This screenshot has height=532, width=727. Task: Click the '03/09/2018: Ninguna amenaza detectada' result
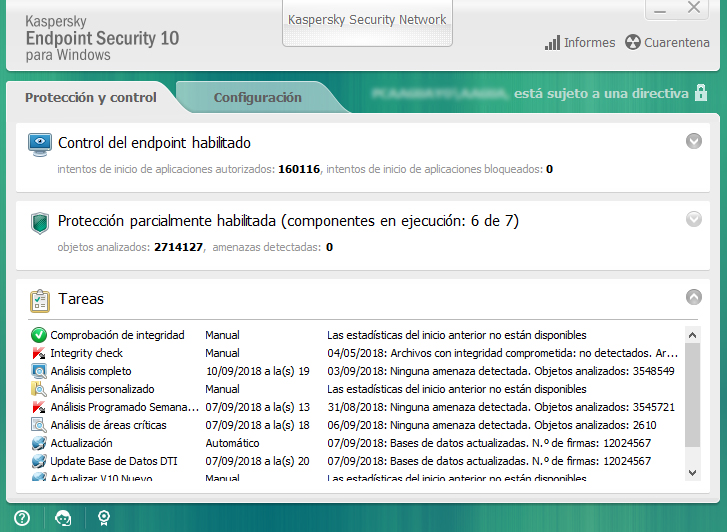(x=501, y=371)
